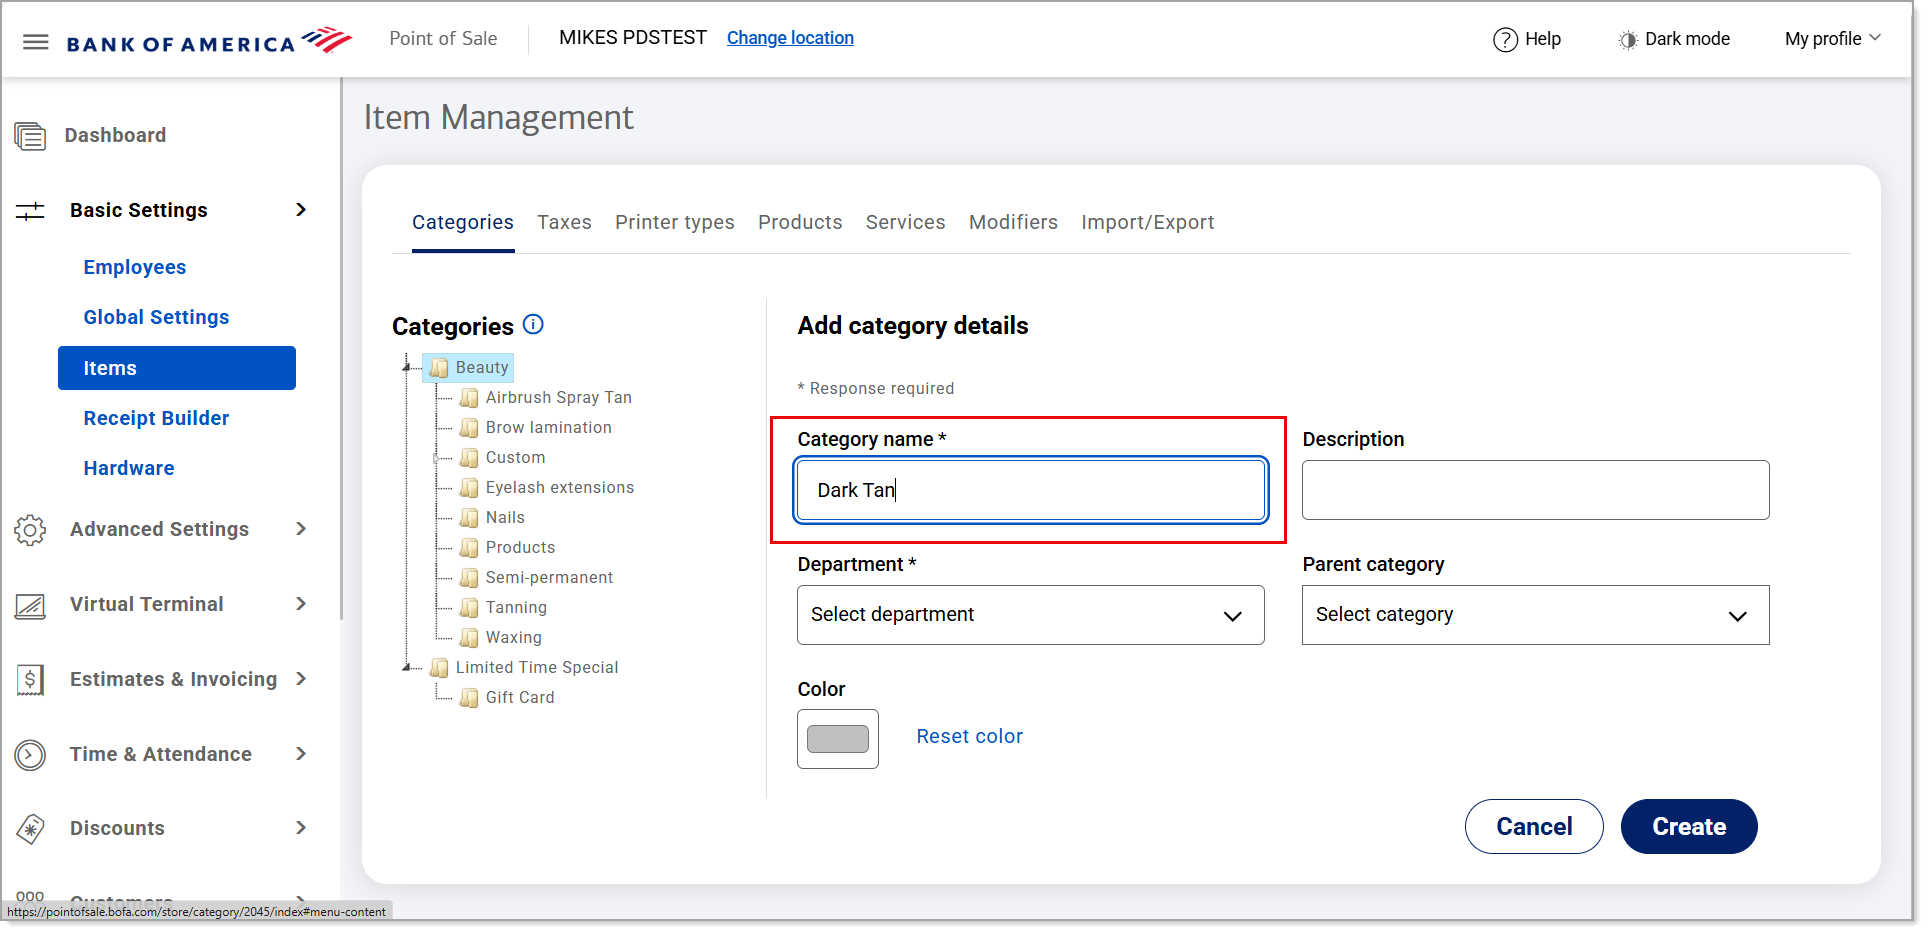Open the Services tab
Screen dimensions: 1926x933
point(906,222)
